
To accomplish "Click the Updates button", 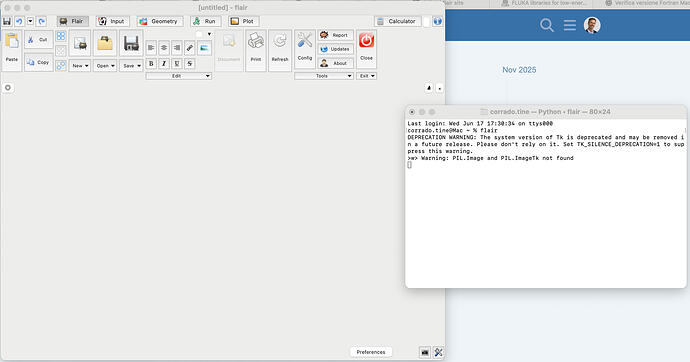I will click(x=335, y=49).
